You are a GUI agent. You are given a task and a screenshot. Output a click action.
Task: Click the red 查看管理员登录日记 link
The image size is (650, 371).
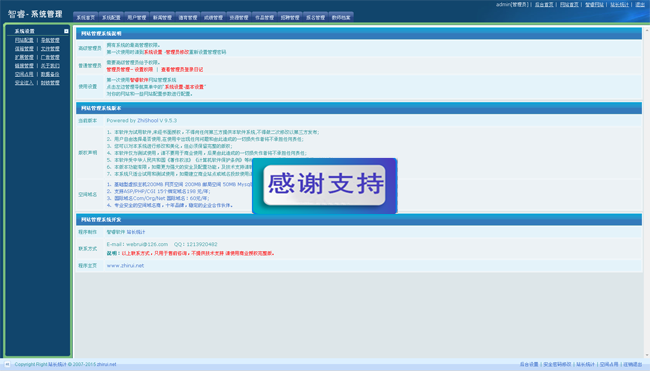click(182, 70)
